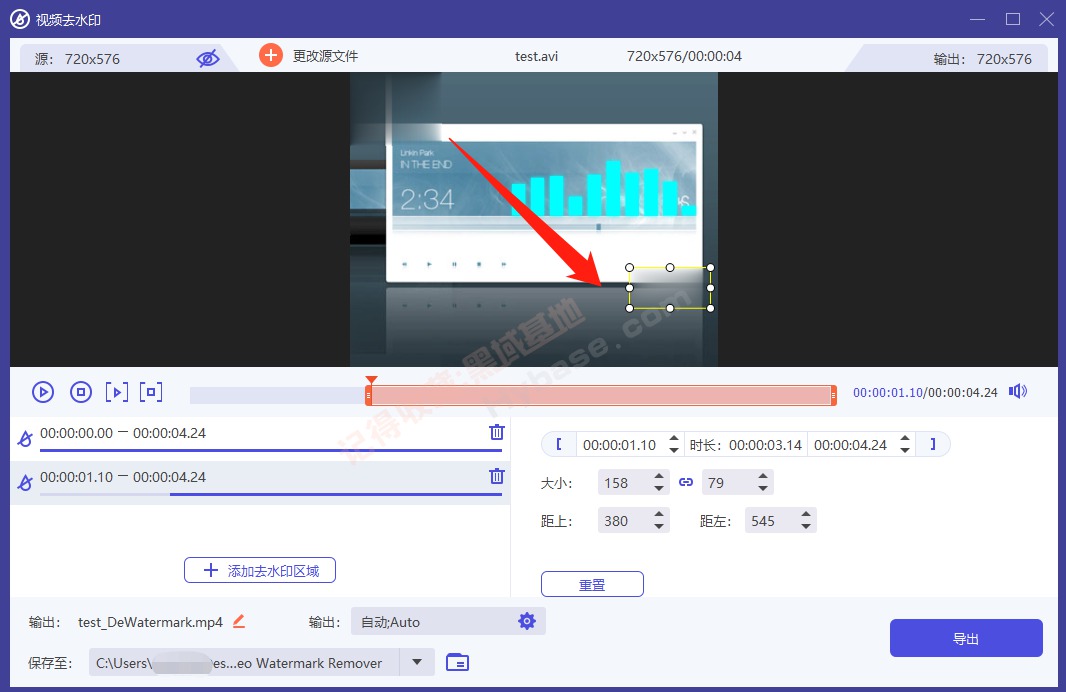
Task: Click the 时长: 00:00:03.14 duration text
Action: [x=746, y=445]
